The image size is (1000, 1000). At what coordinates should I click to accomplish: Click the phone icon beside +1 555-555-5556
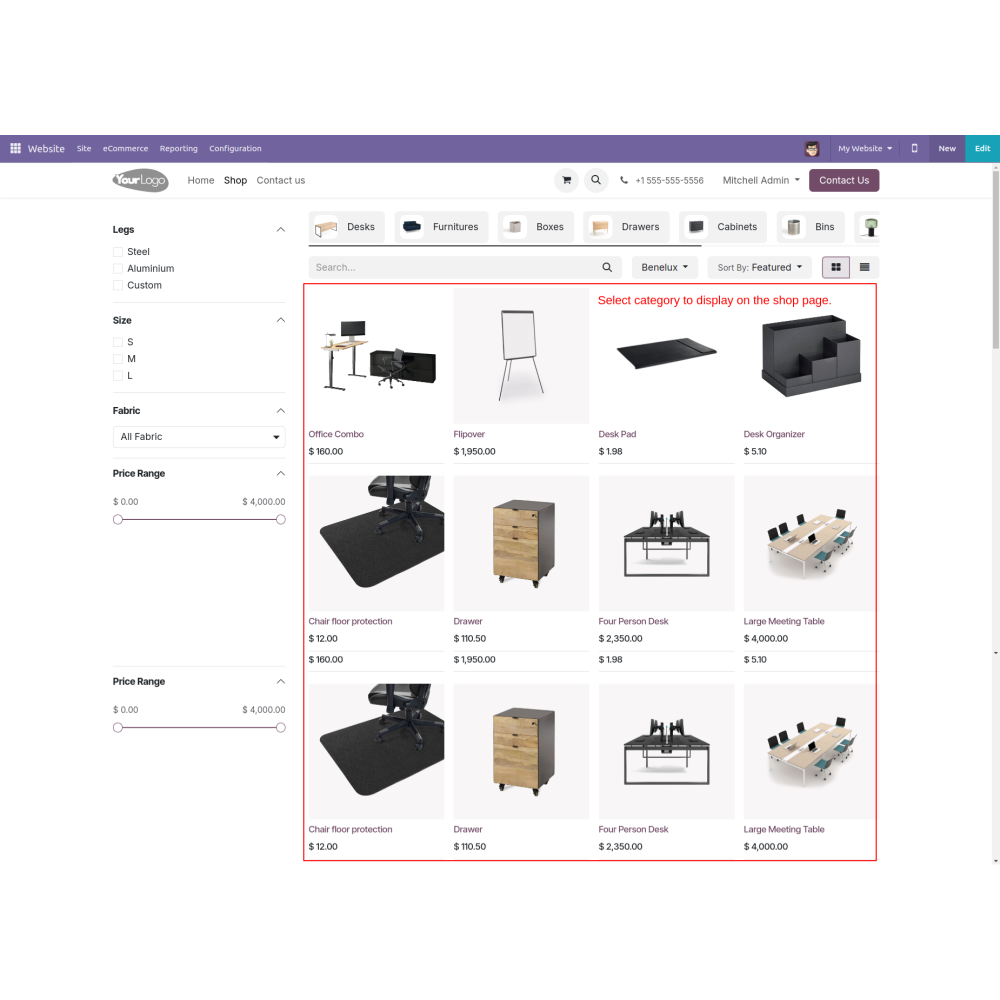click(x=624, y=180)
